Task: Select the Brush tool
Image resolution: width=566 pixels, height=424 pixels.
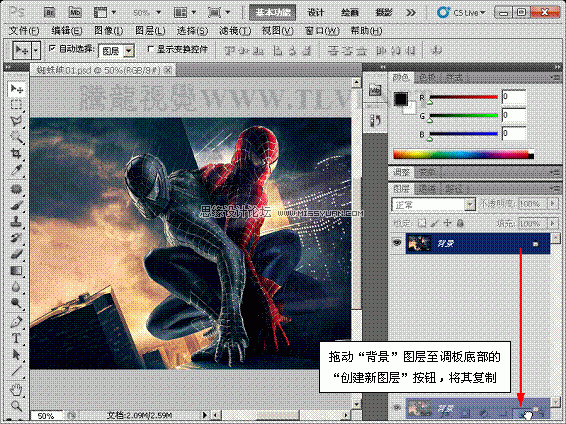Action: (16, 206)
